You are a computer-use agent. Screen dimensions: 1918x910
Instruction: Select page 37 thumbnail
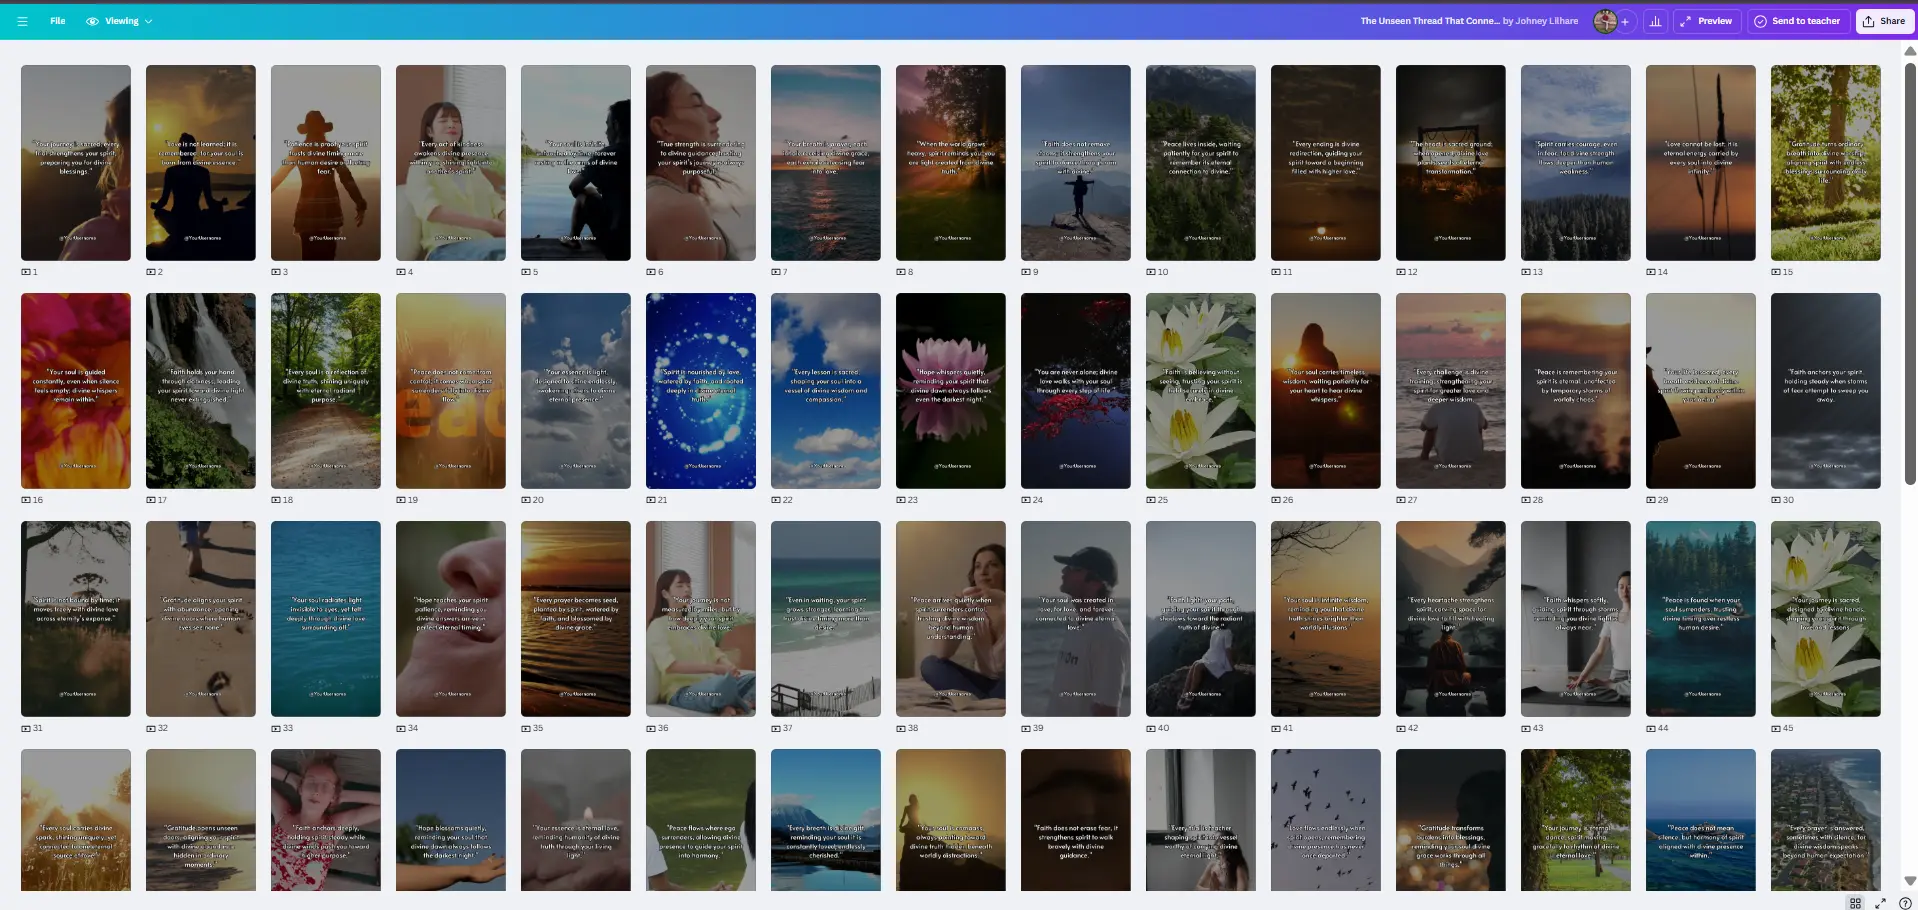click(826, 619)
